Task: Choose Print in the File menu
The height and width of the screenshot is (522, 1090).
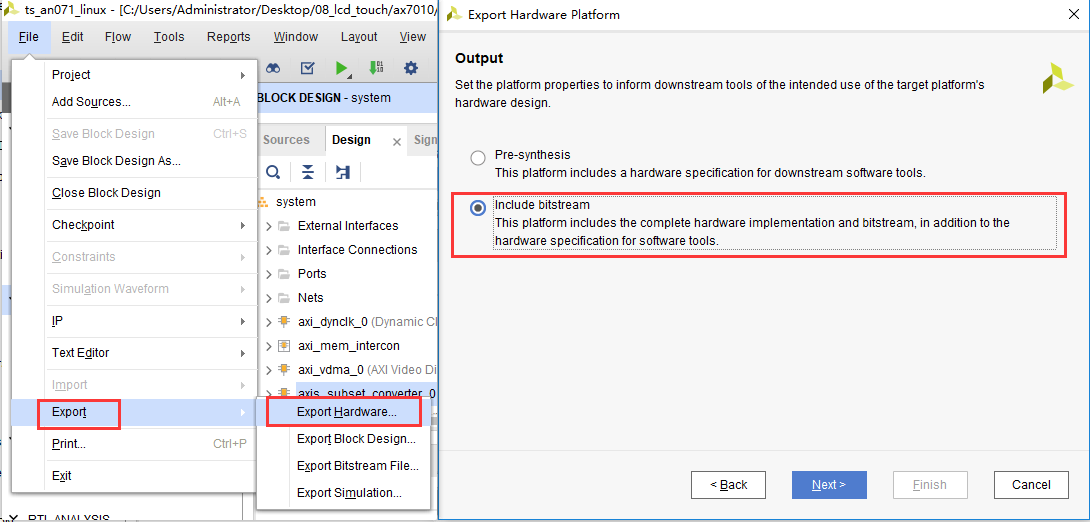Action: click(134, 443)
